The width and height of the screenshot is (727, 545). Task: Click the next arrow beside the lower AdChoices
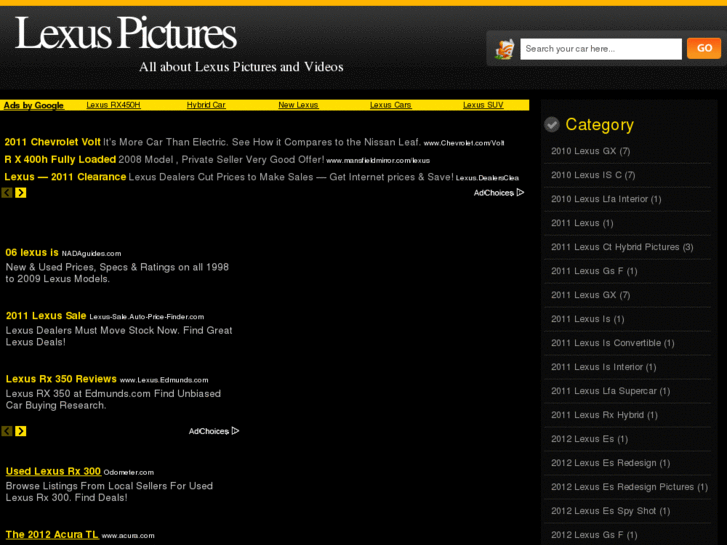tap(21, 431)
